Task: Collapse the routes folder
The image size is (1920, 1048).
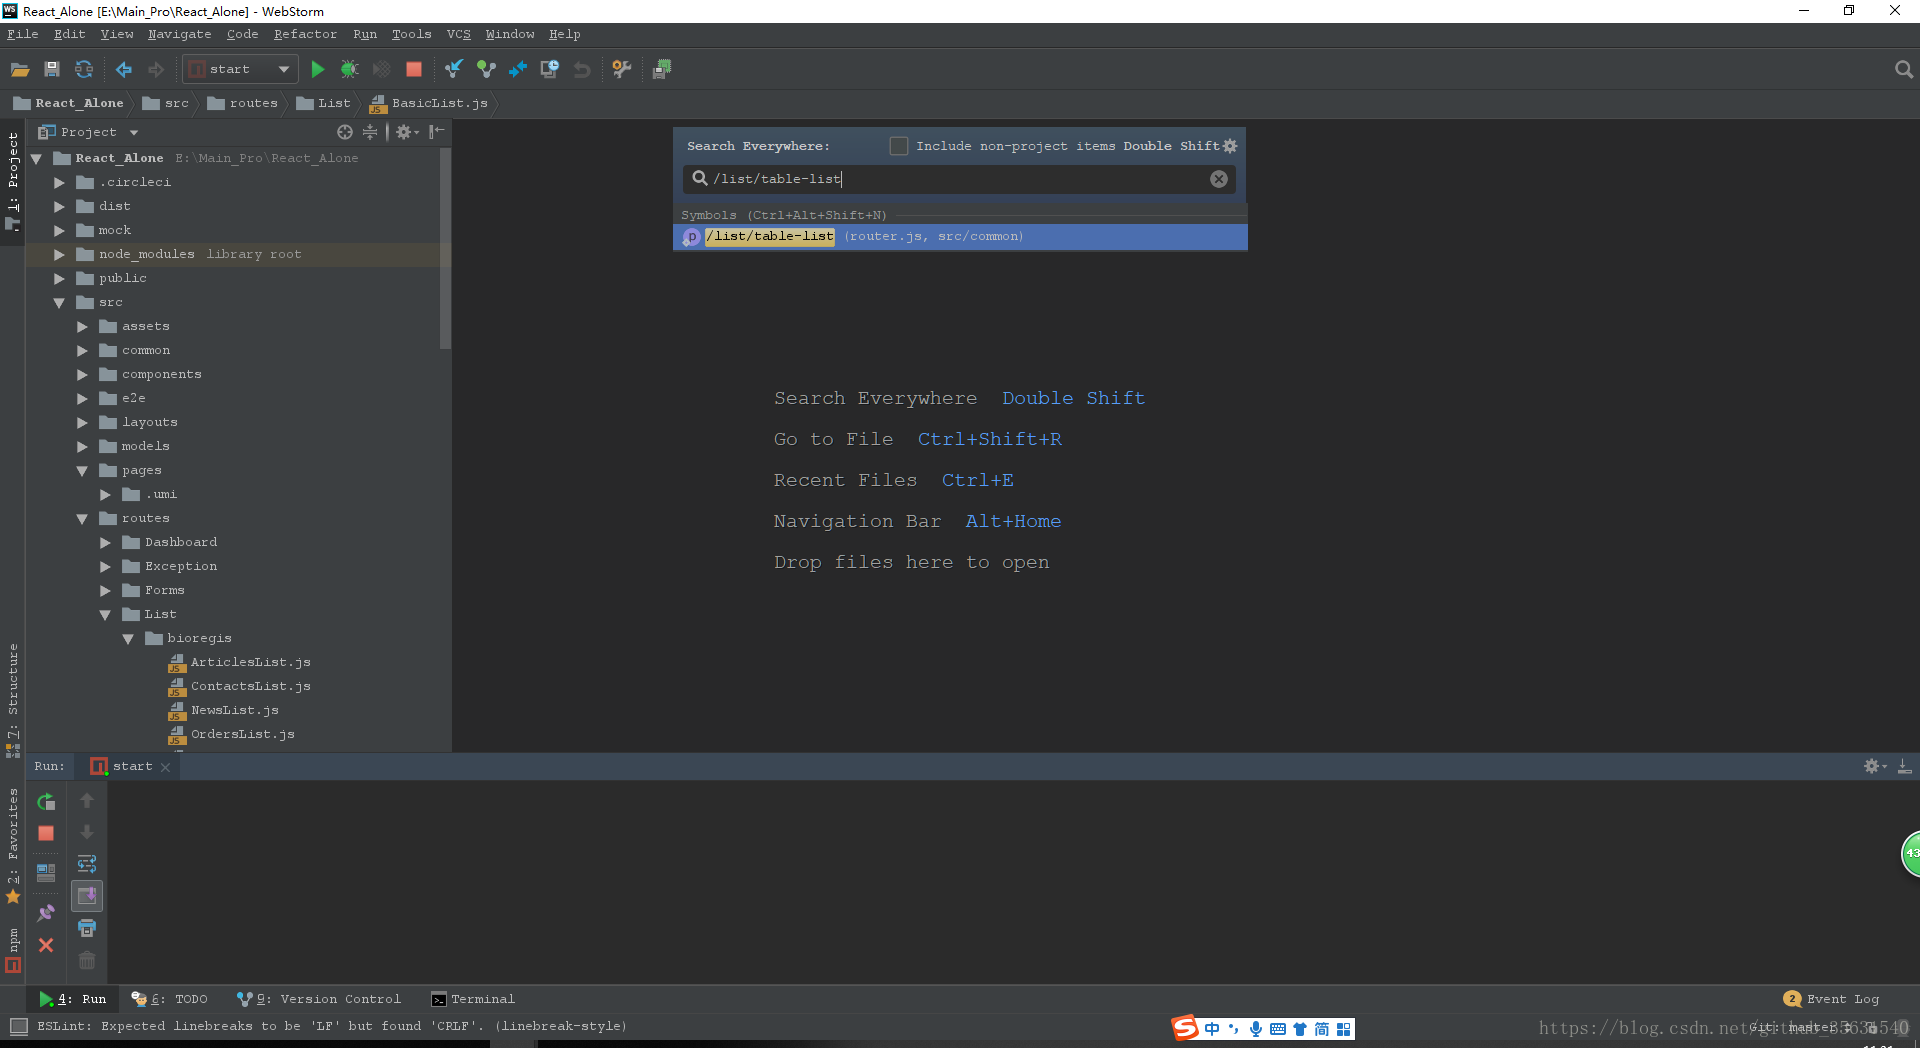Action: 82,518
